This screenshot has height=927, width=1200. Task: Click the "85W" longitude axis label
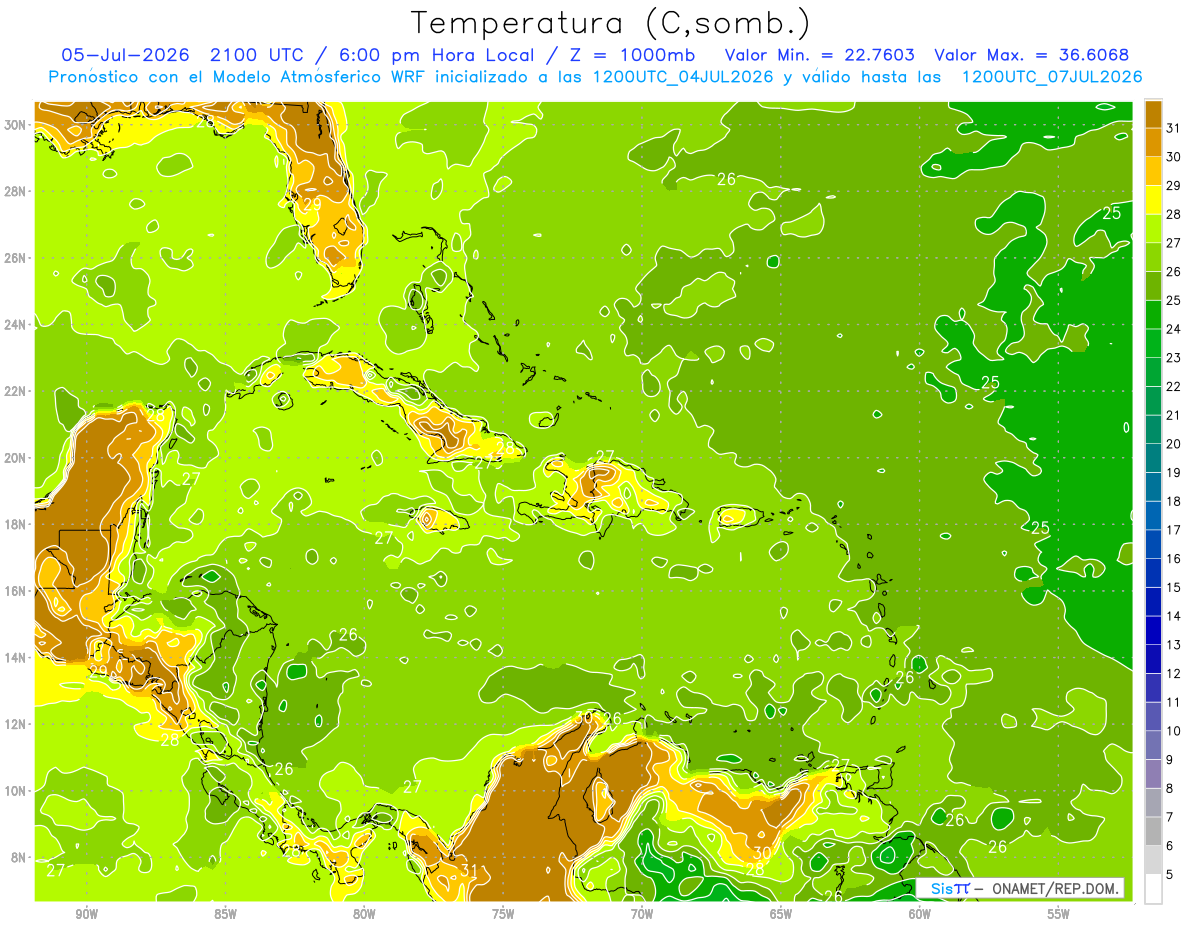pyautogui.click(x=225, y=914)
